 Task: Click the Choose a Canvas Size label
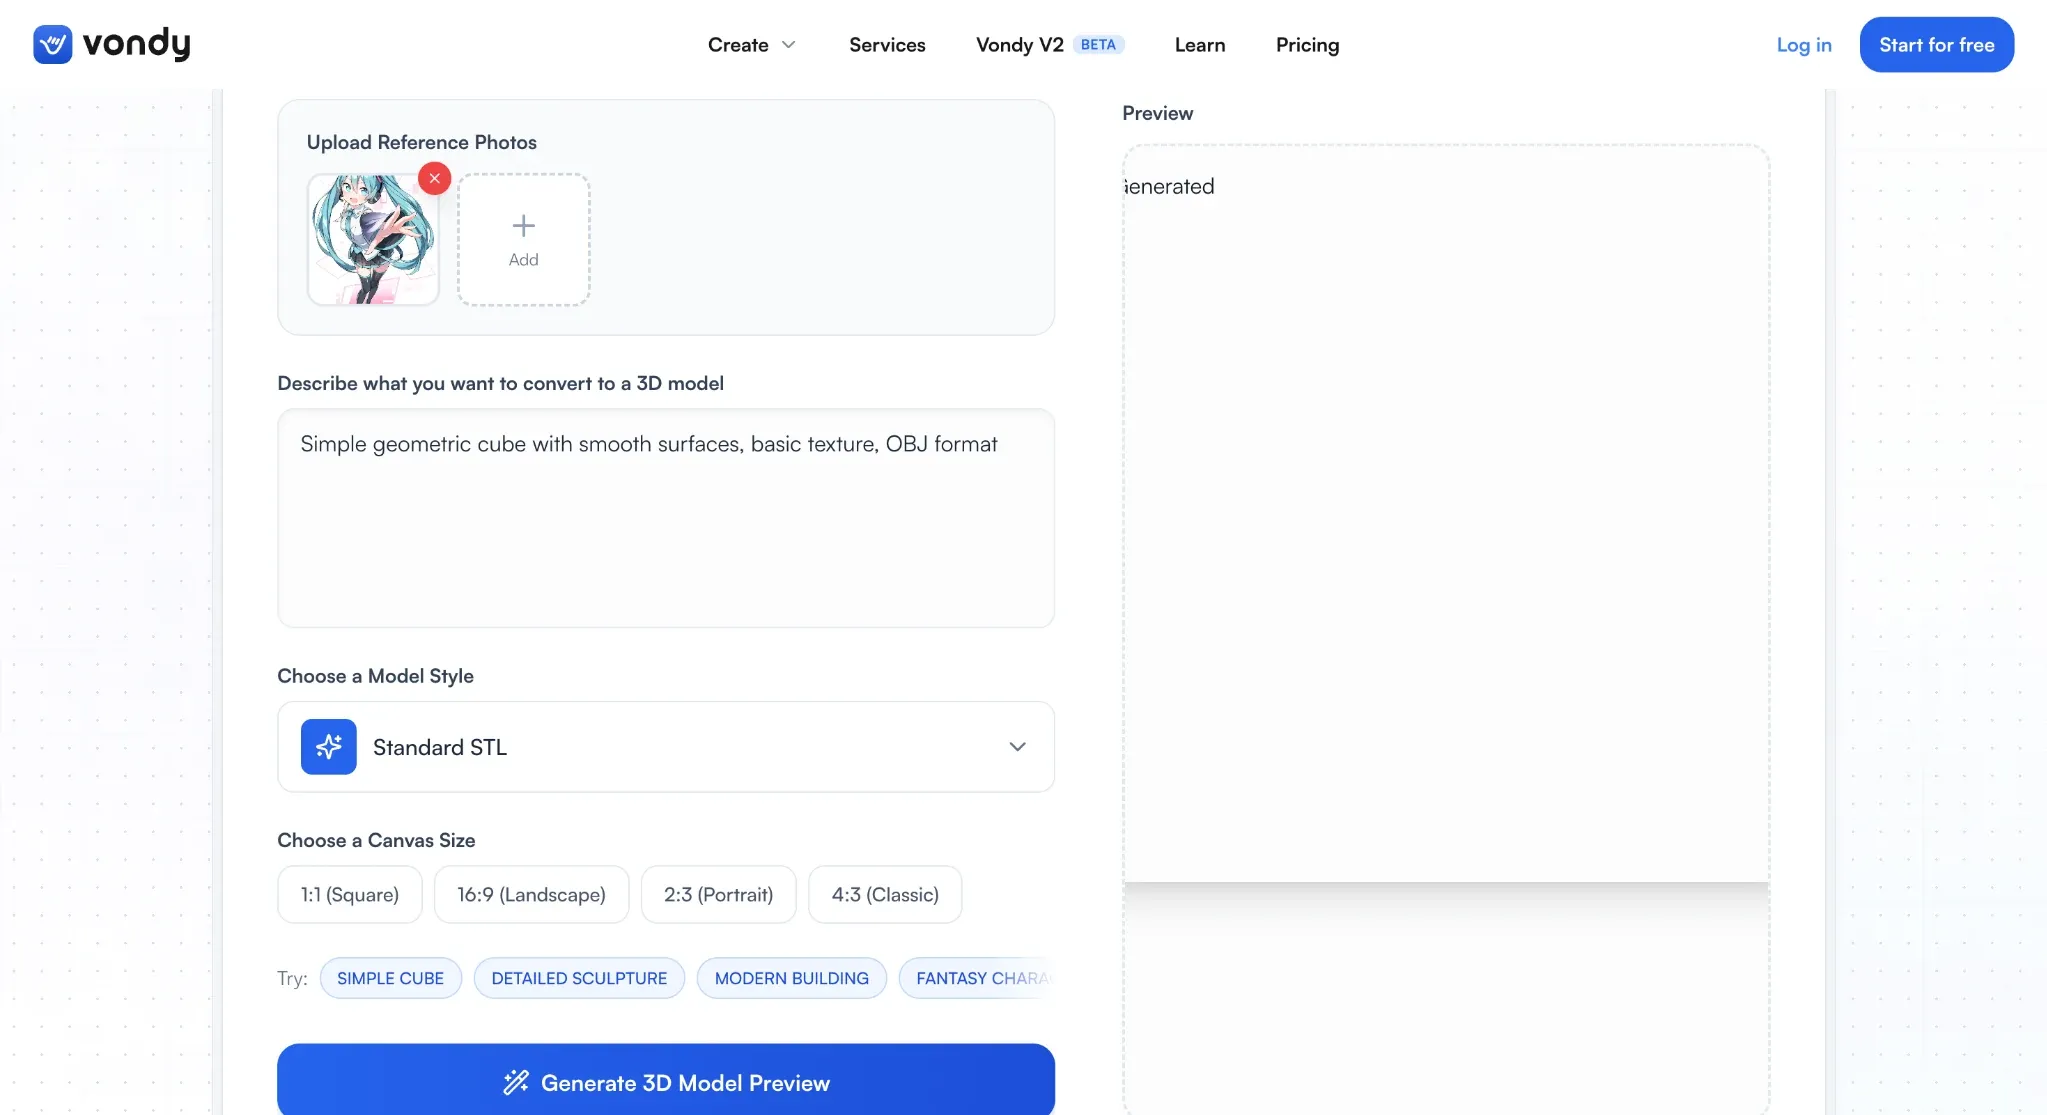pos(376,840)
